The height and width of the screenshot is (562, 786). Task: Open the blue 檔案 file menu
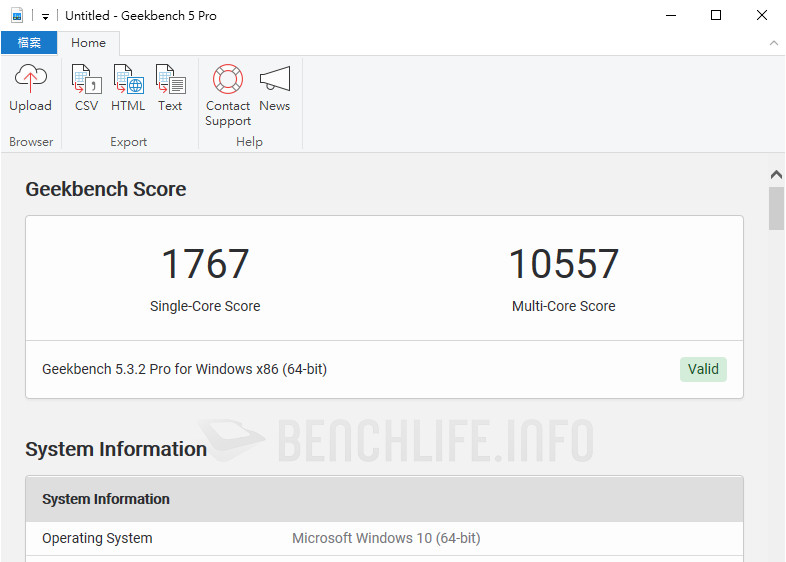[x=29, y=43]
